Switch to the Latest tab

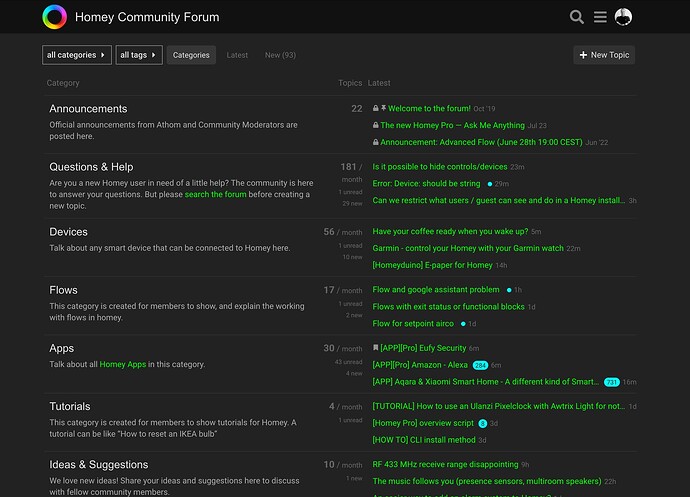[x=237, y=55]
